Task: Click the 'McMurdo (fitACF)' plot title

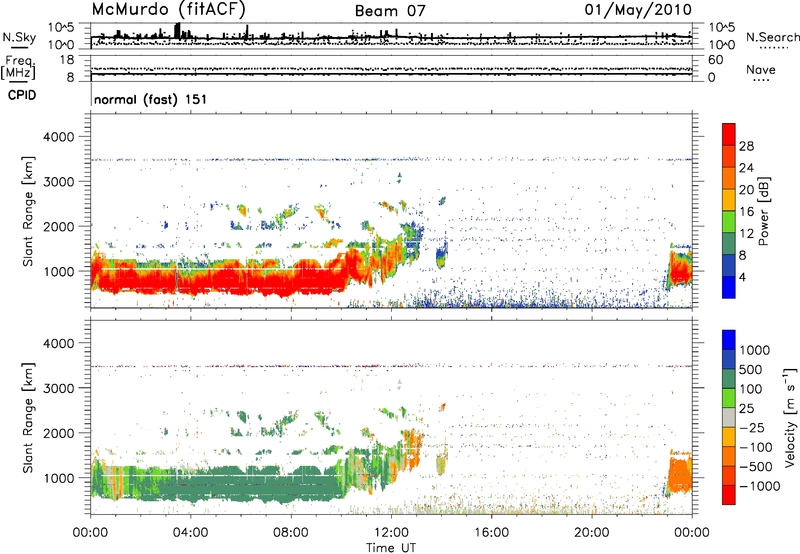Action: 168,10
